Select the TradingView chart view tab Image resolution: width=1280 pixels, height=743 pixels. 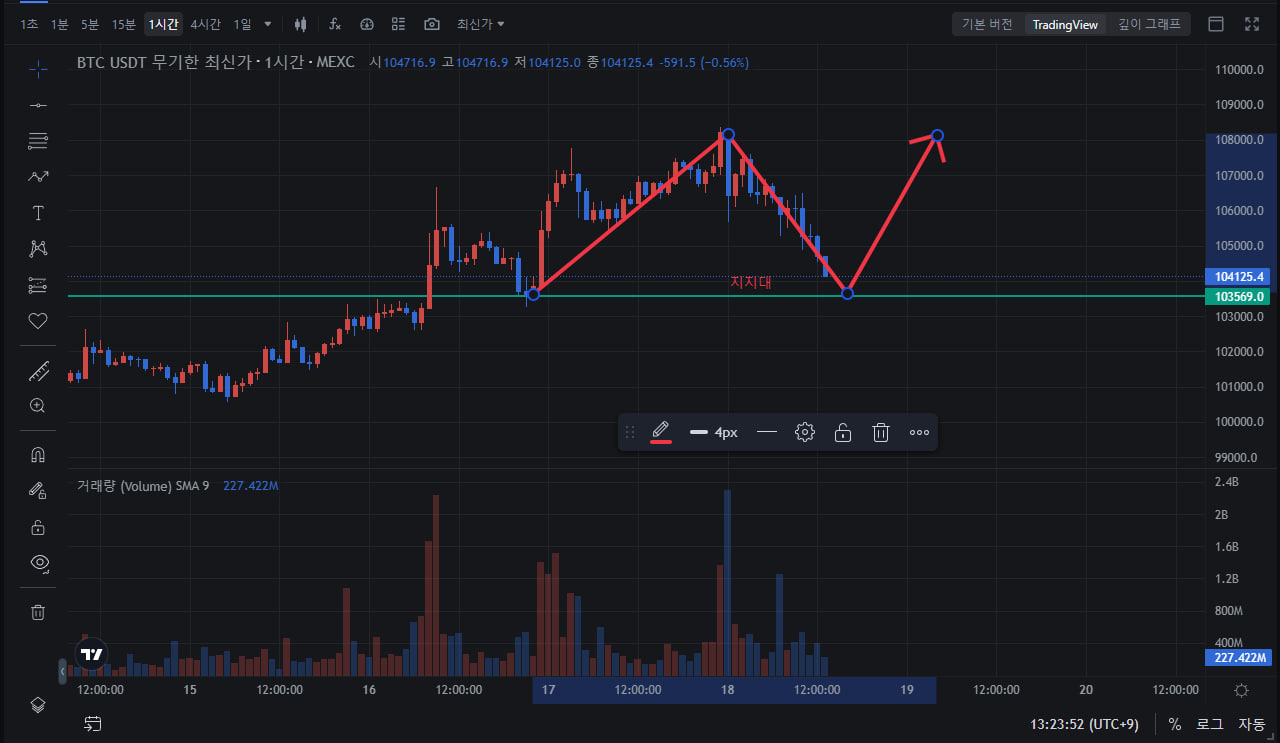[x=1065, y=24]
